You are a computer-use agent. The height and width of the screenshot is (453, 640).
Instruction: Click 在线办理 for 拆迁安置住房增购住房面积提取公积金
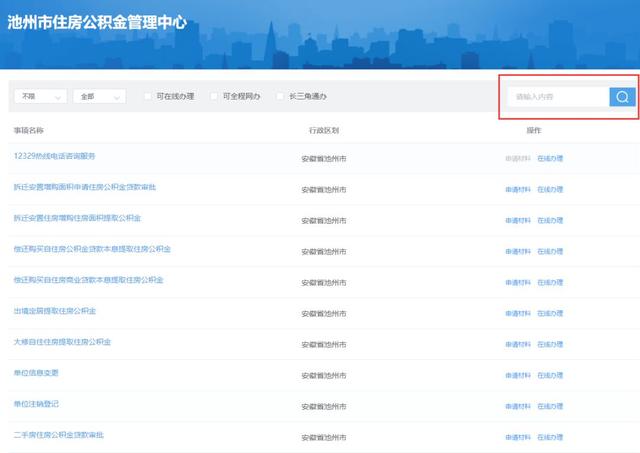(550, 220)
